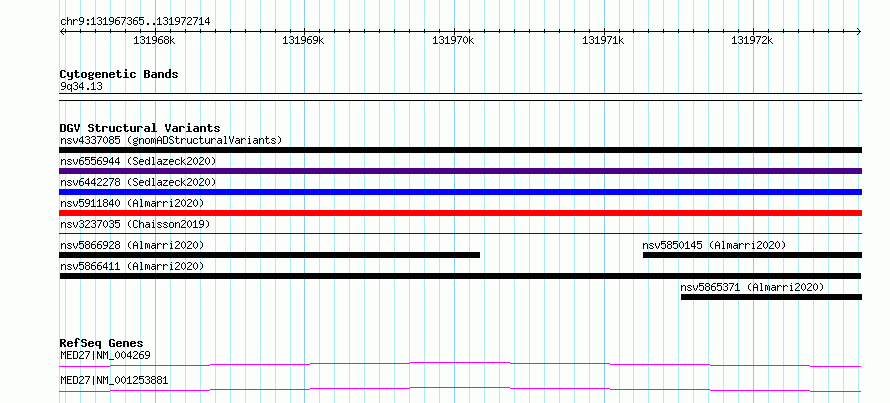Image resolution: width=890 pixels, height=403 pixels.
Task: Click the chr9:131967365..131972714 coordinate label
Action: (x=135, y=22)
